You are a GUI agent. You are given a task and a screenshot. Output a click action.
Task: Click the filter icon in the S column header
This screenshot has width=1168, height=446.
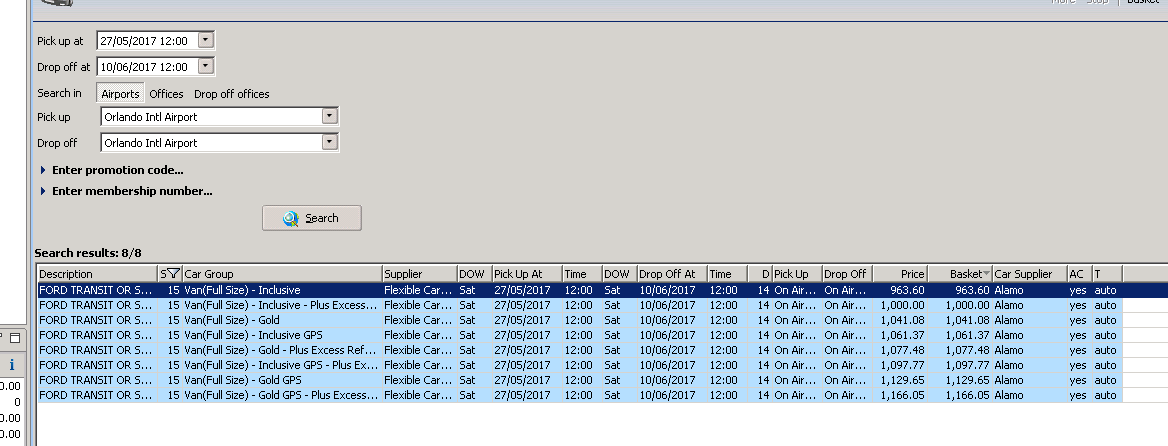click(174, 273)
